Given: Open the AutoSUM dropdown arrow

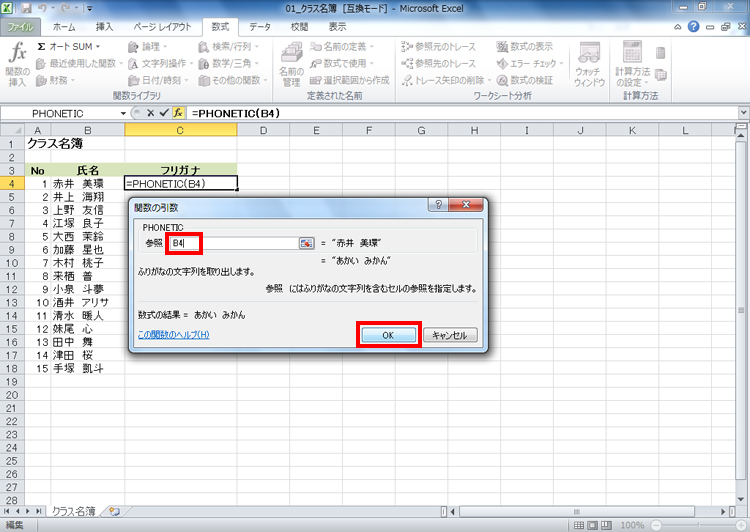Looking at the screenshot, I should click(x=98, y=47).
